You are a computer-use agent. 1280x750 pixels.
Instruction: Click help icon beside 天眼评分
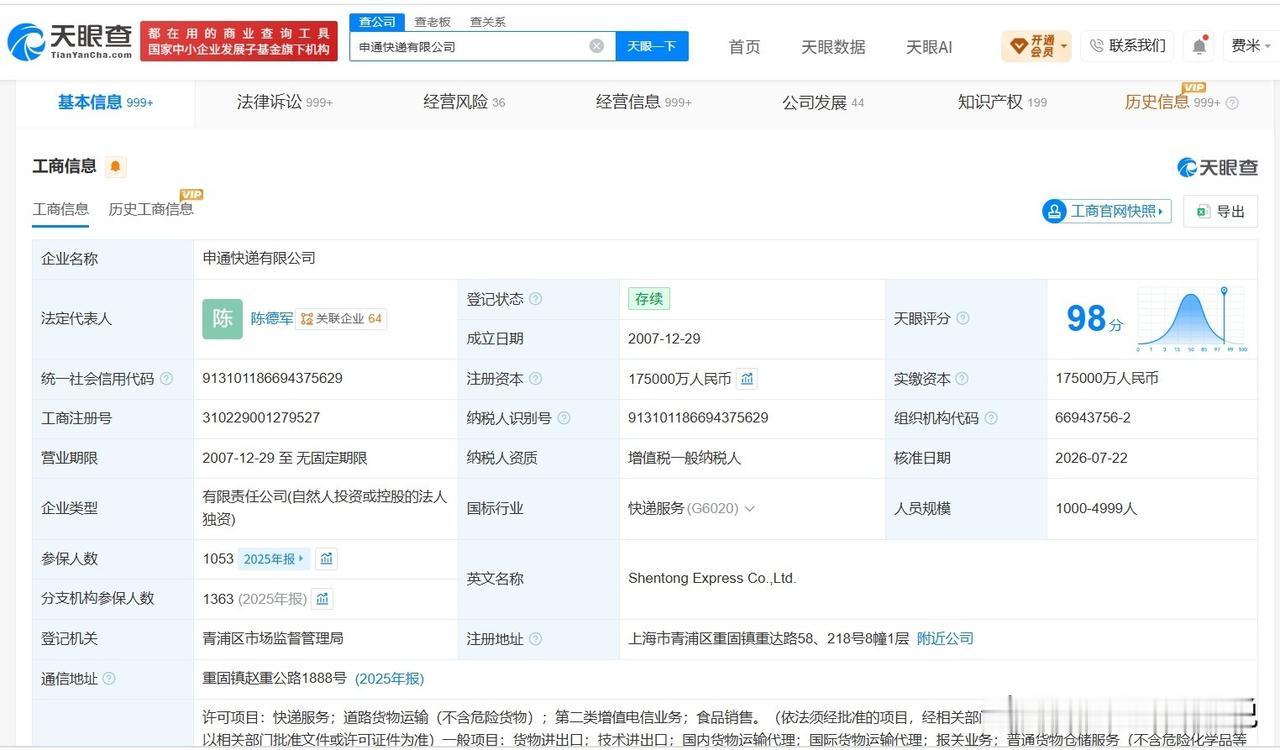tap(963, 318)
